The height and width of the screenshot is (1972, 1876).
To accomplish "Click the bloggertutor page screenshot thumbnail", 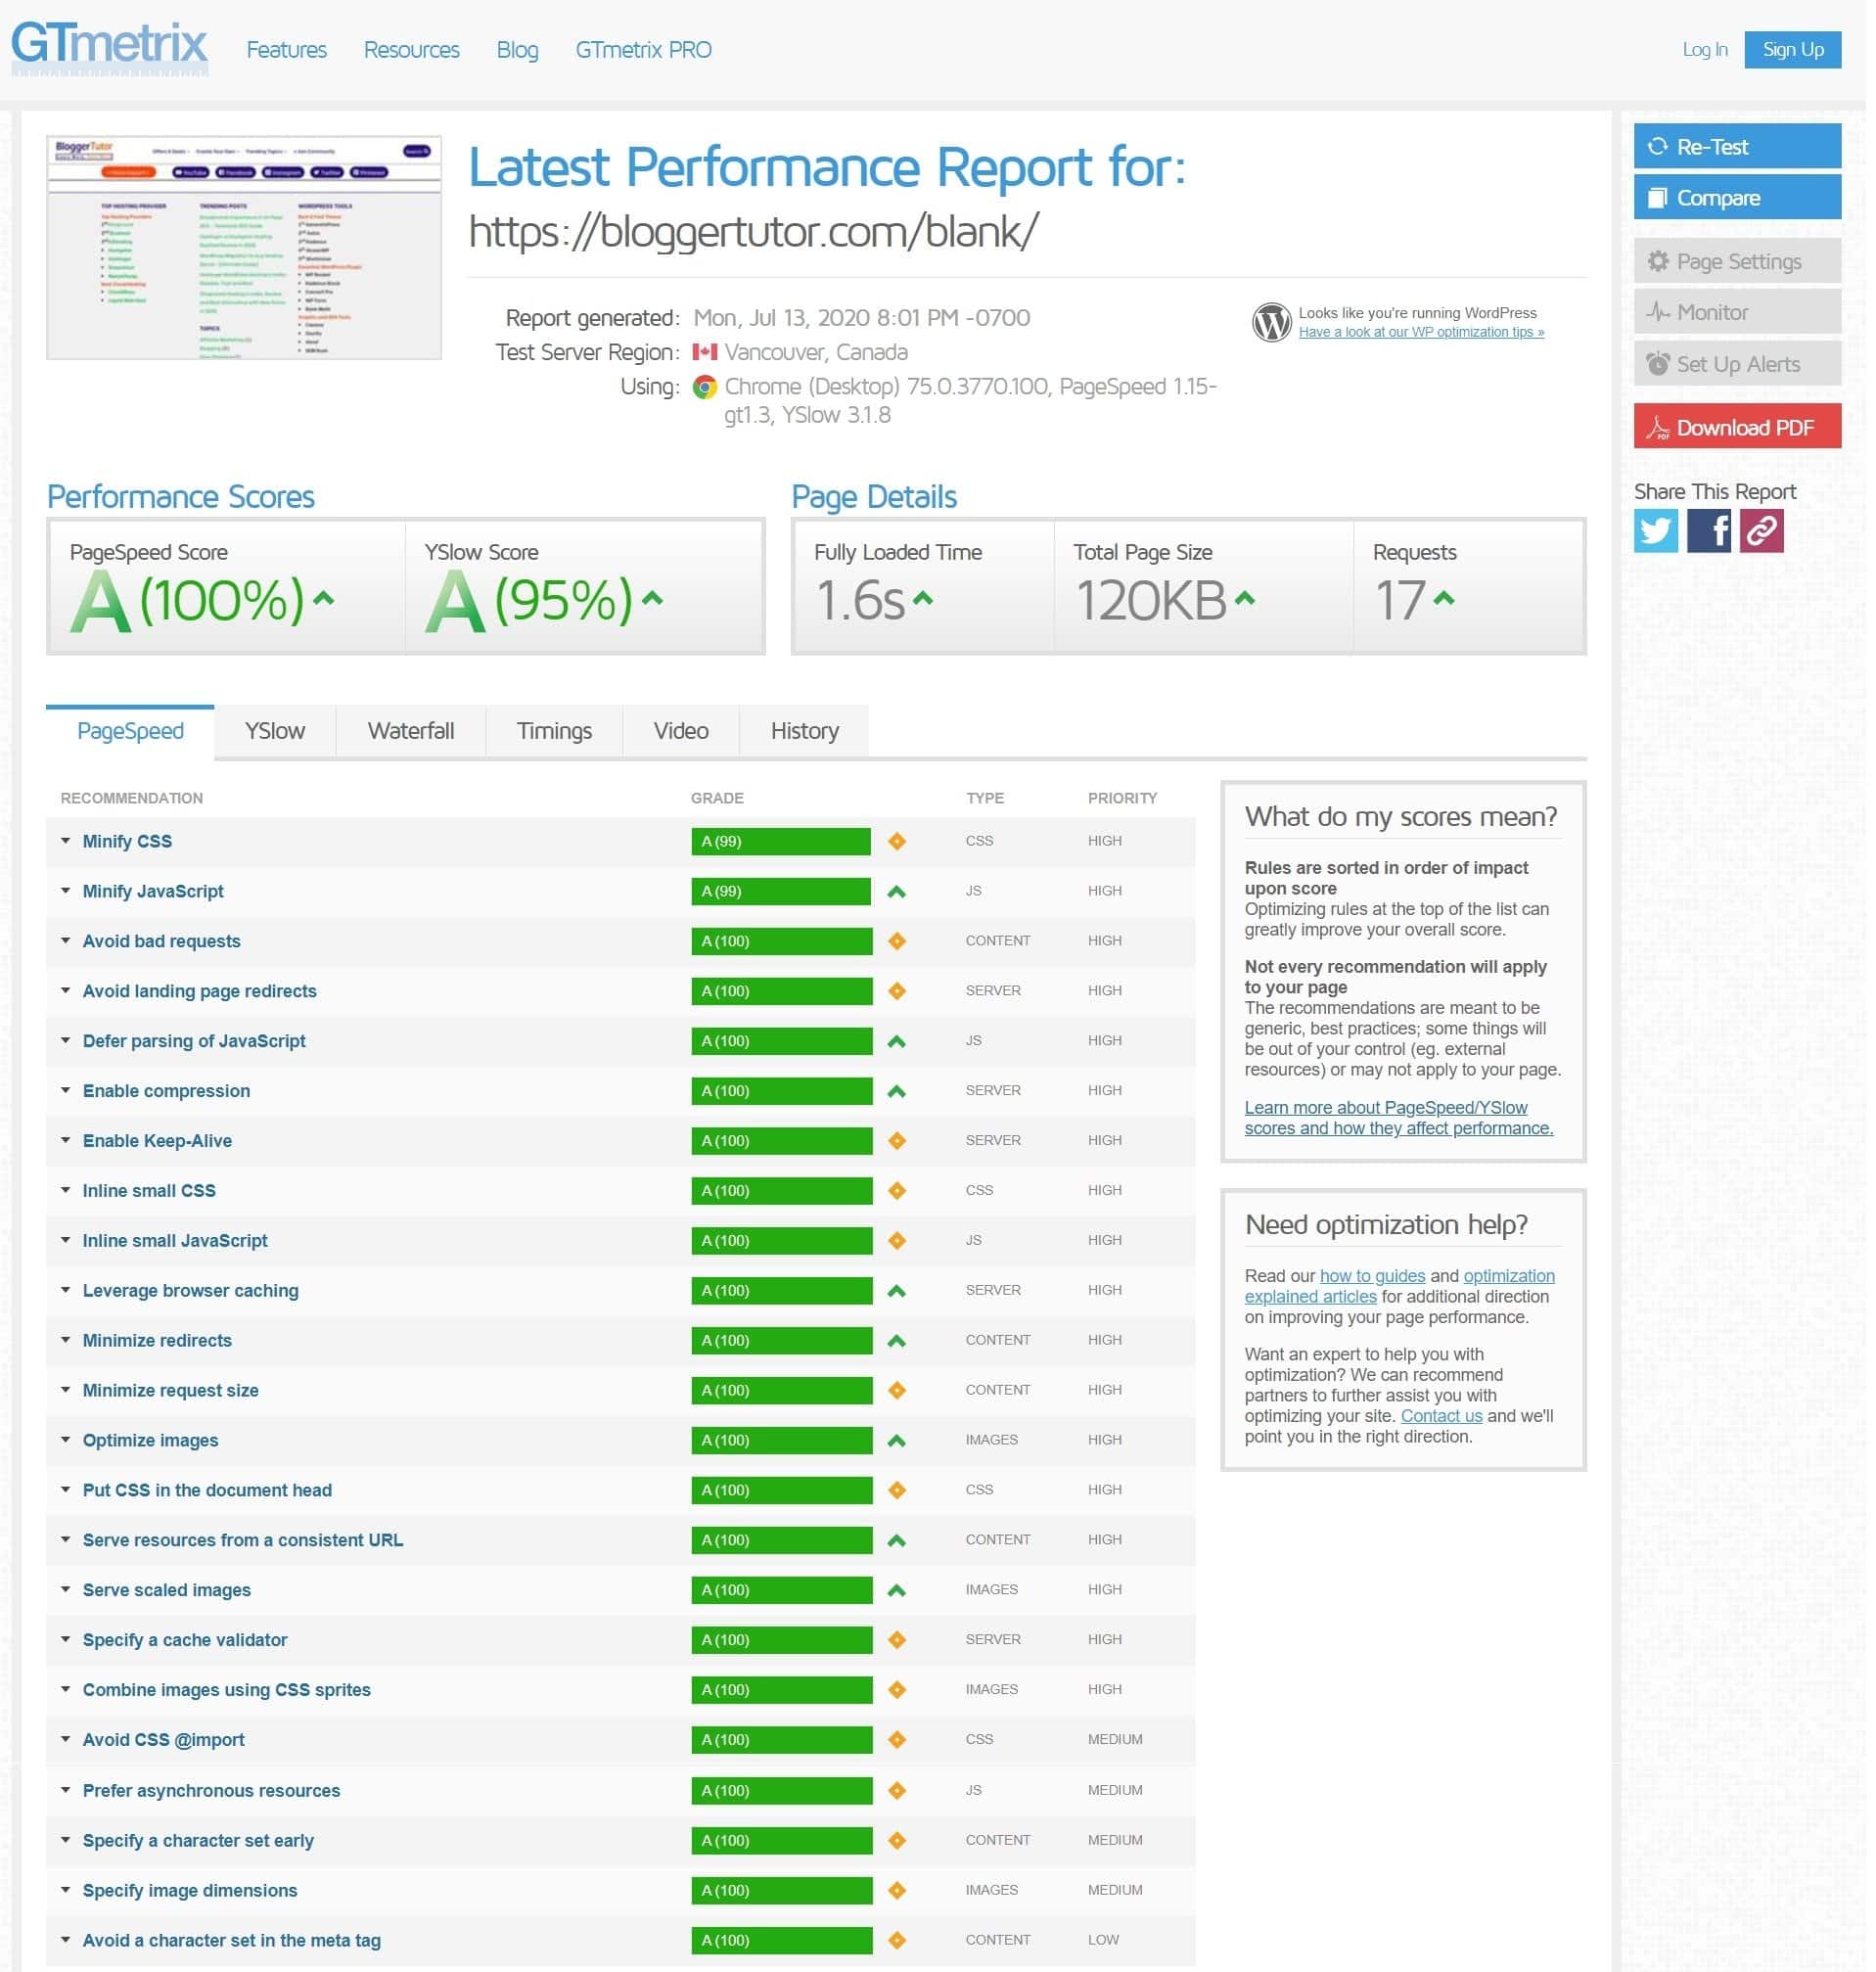I will [x=243, y=247].
